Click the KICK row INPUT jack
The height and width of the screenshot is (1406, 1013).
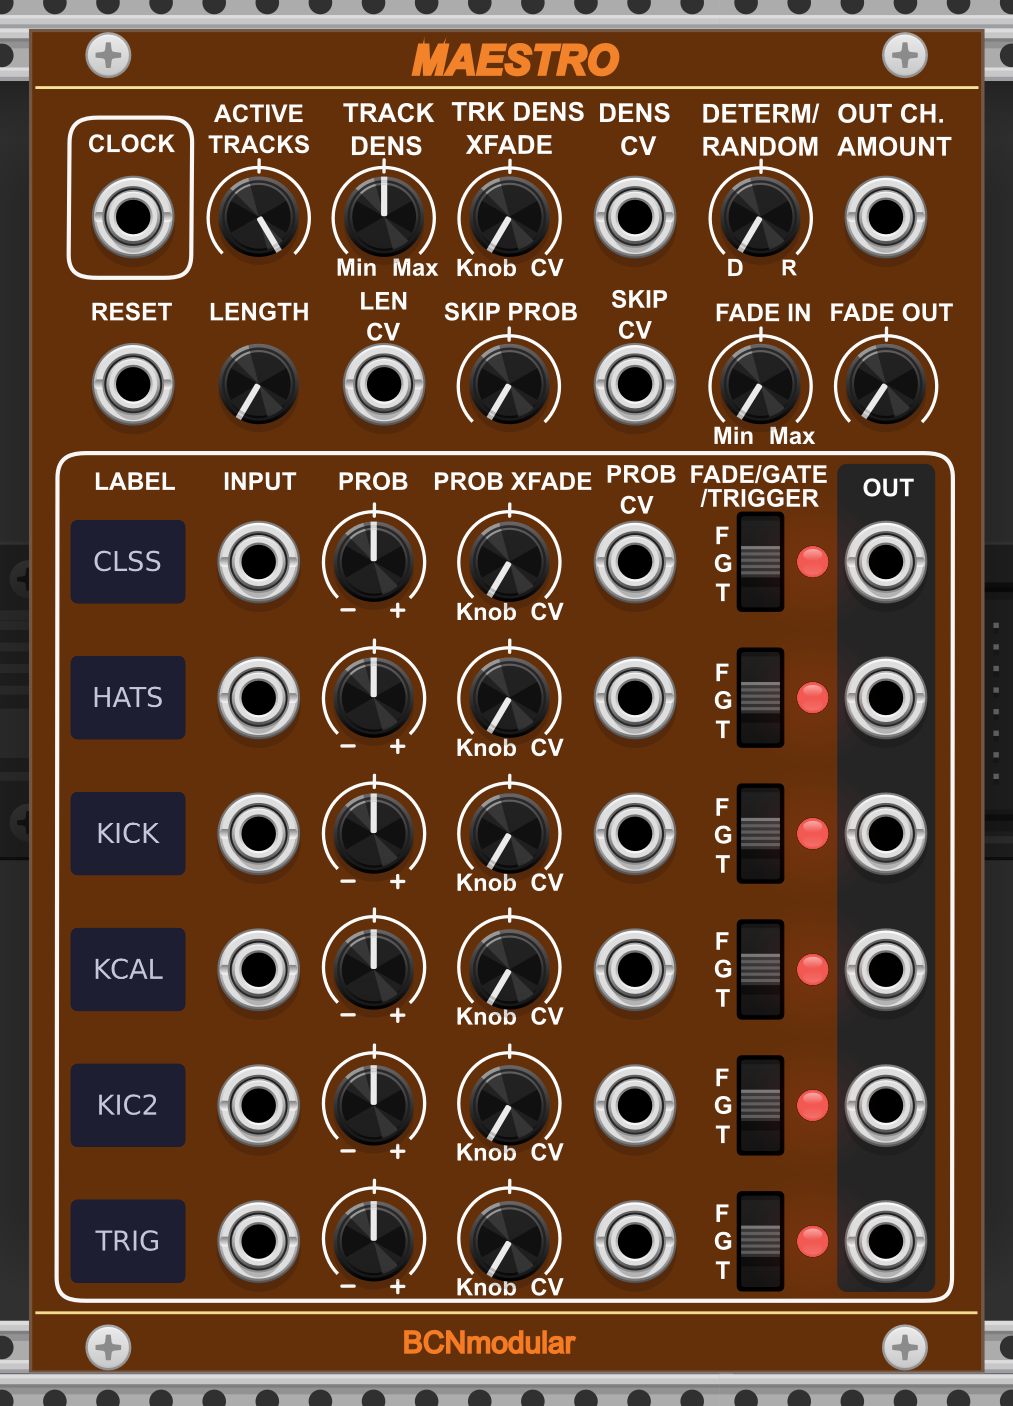point(259,834)
